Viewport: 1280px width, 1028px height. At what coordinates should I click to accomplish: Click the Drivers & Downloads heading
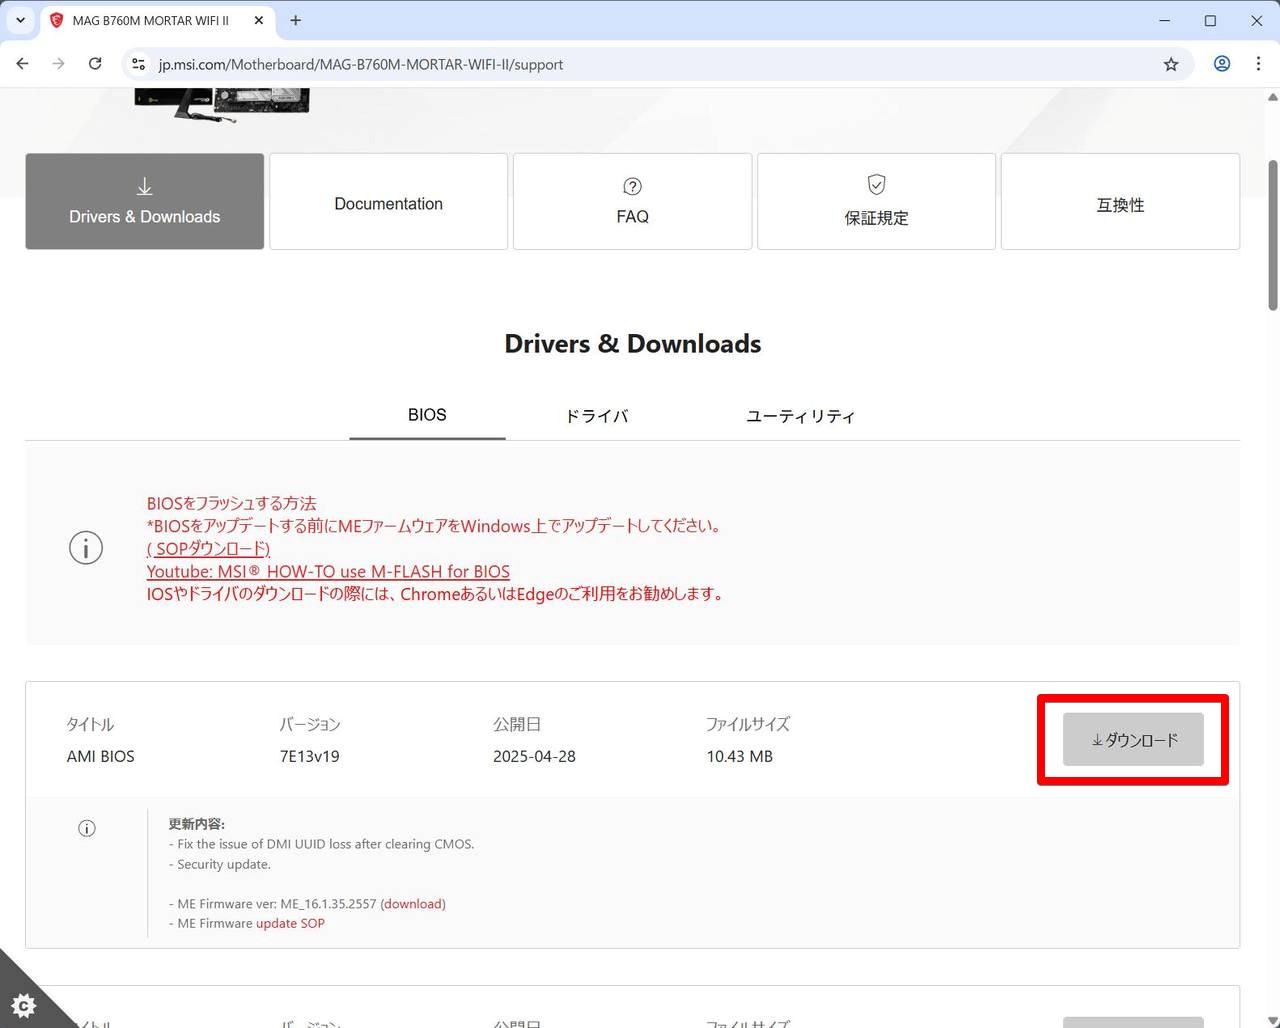tap(632, 344)
